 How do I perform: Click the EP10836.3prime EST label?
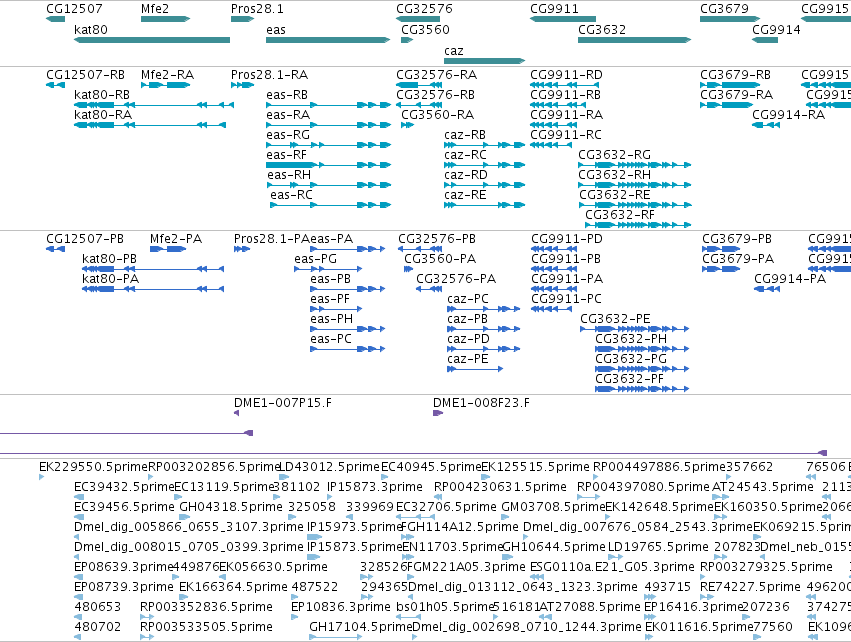pos(341,607)
